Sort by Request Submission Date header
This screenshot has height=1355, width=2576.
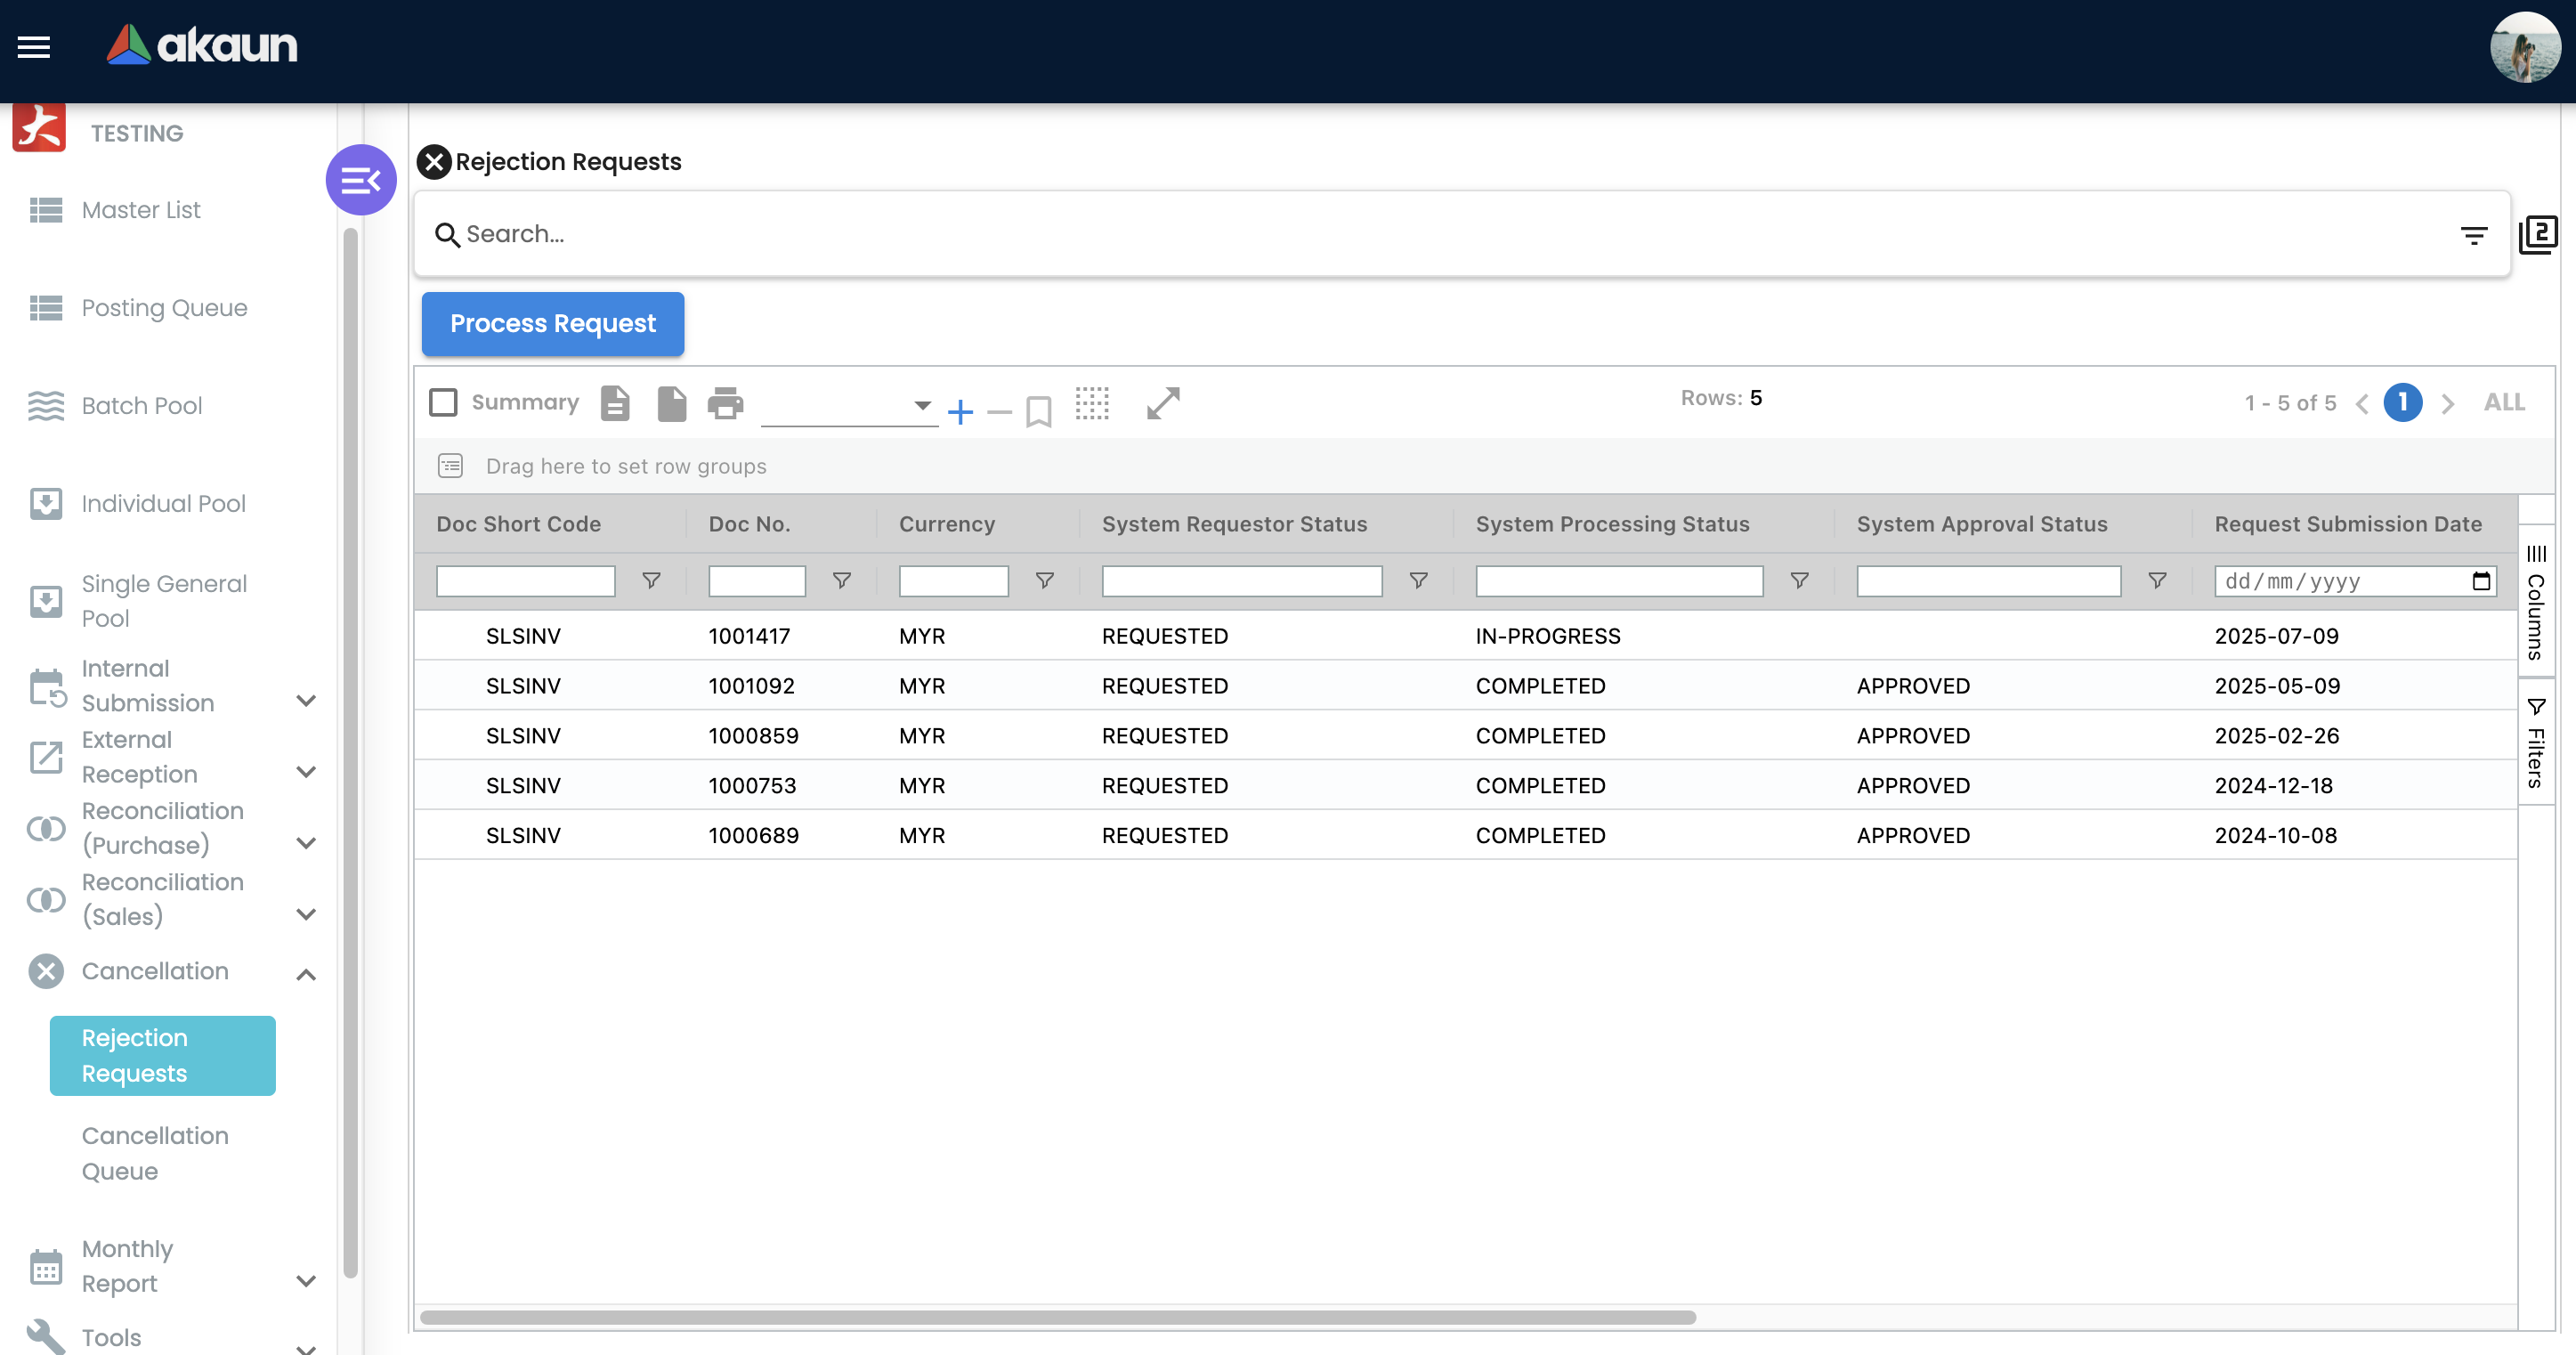coord(2348,524)
